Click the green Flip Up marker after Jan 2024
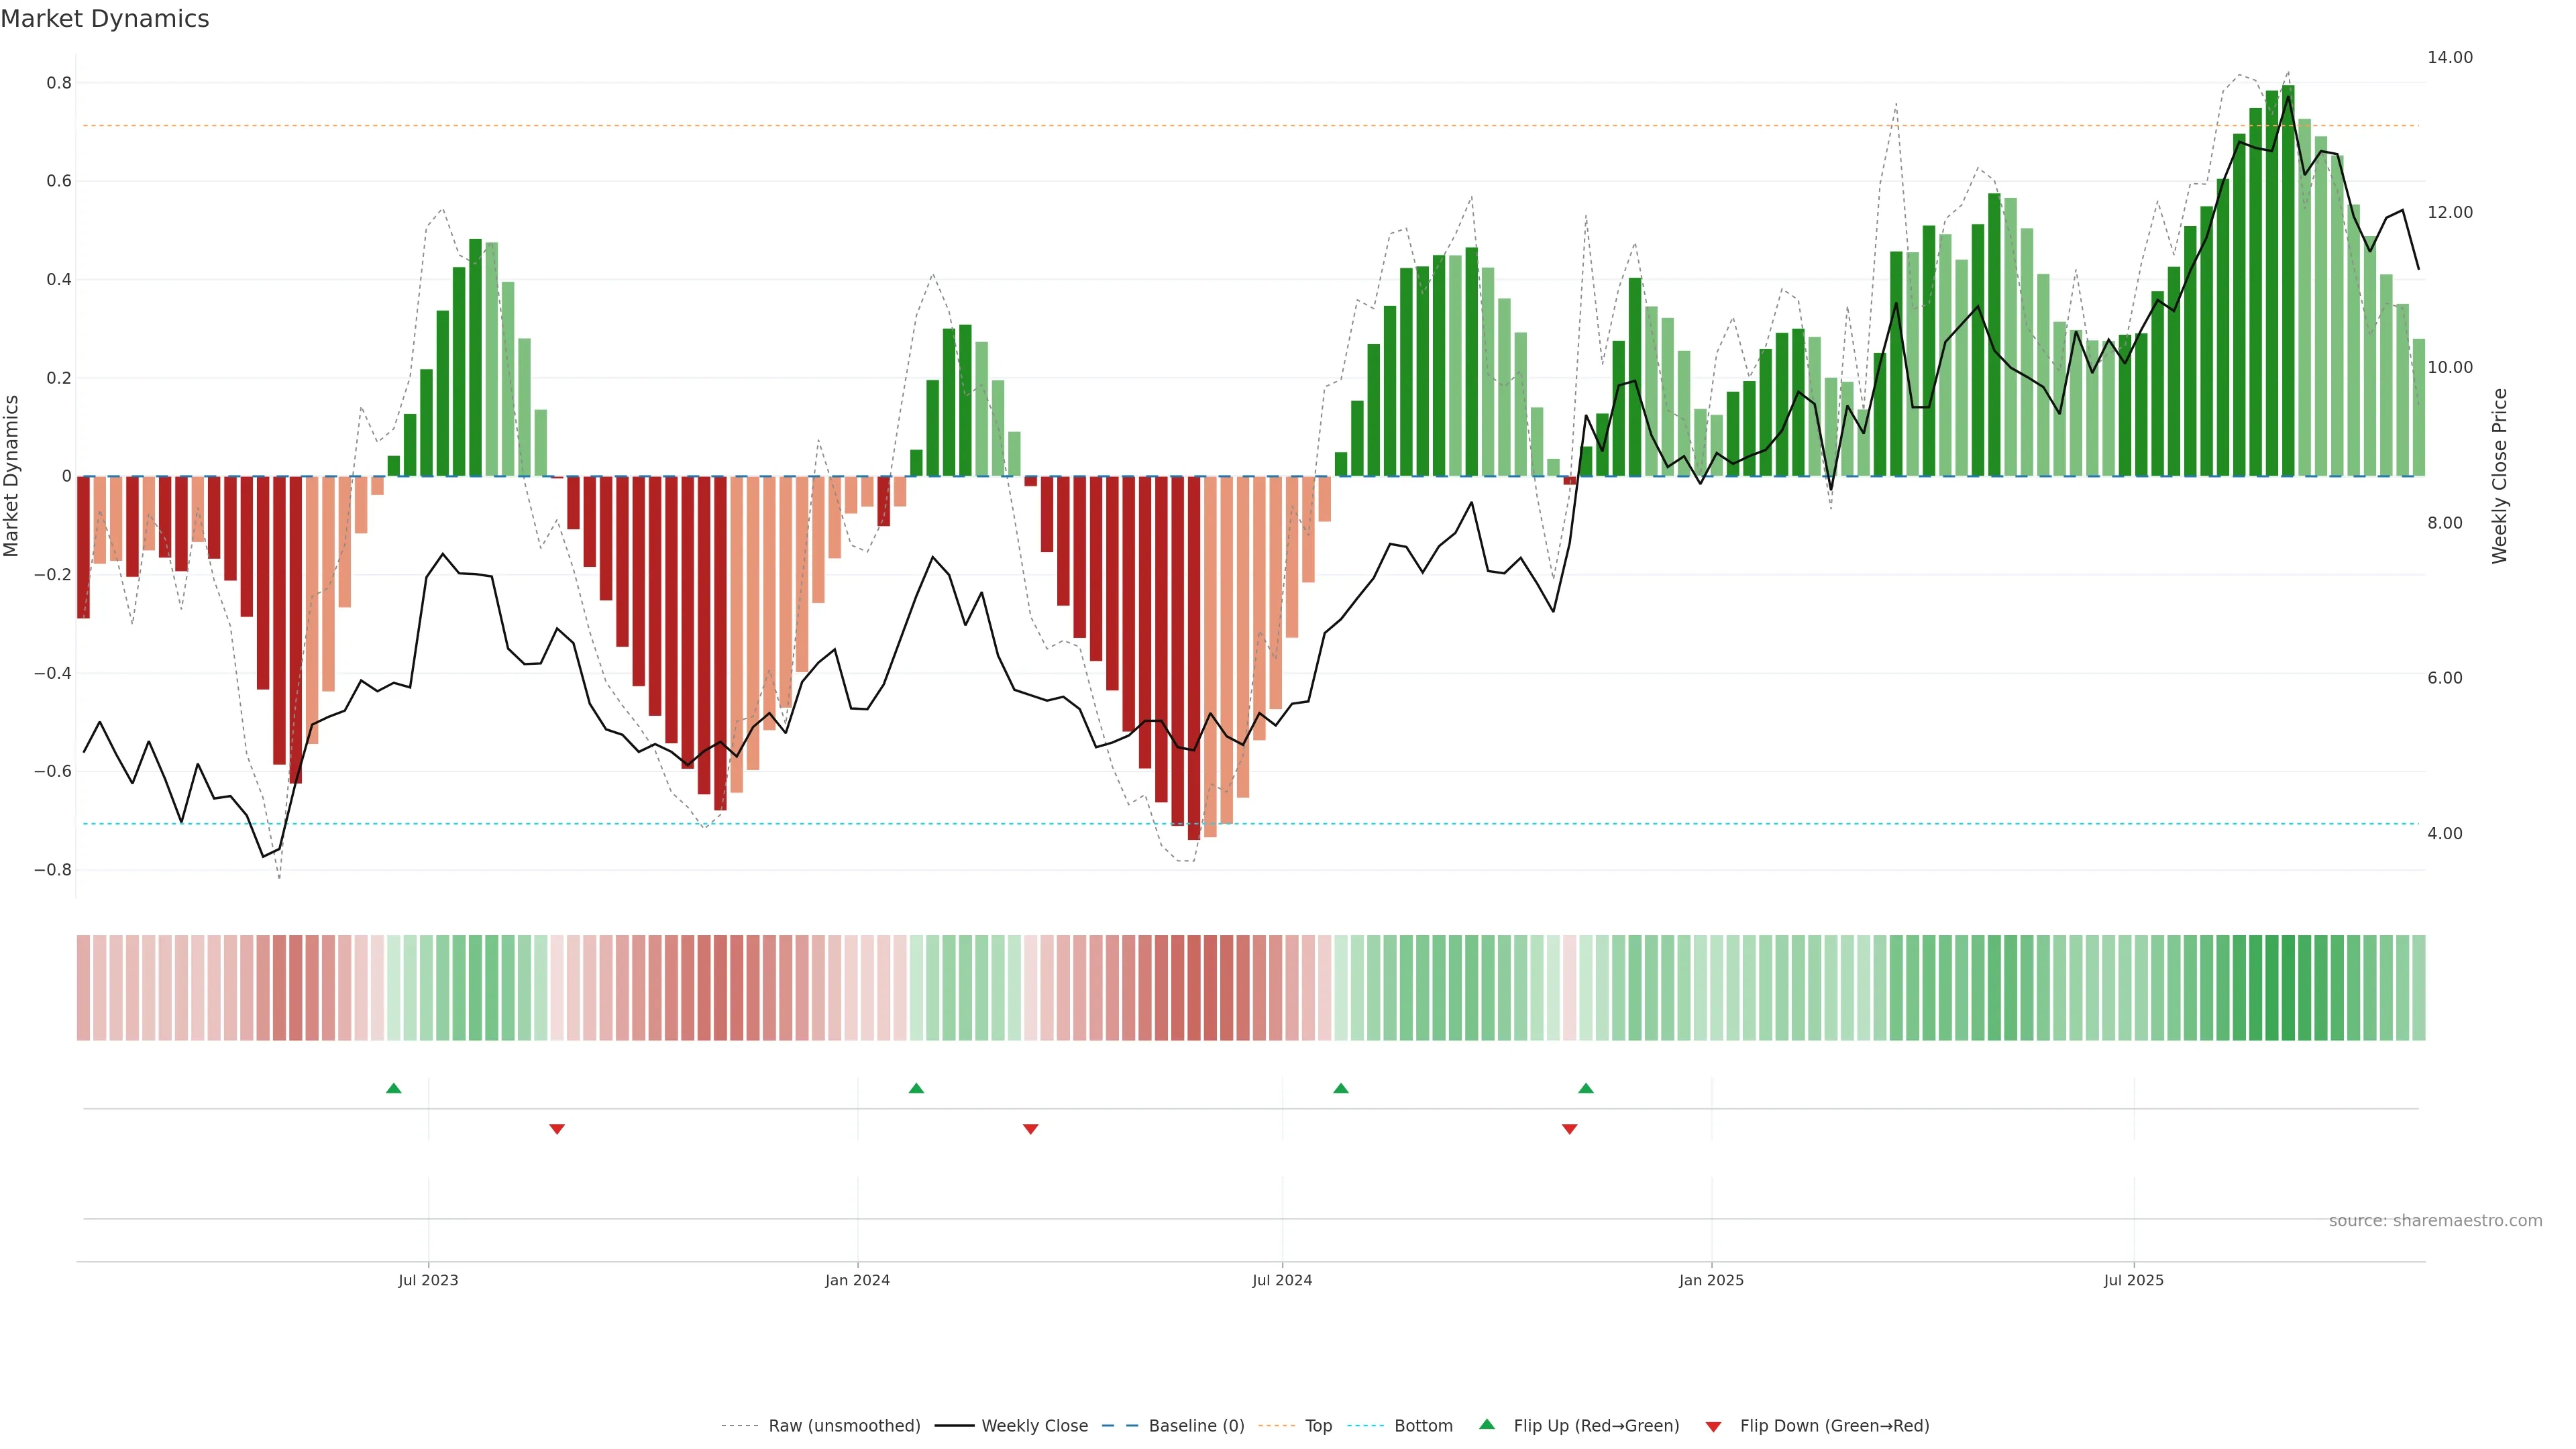 (x=916, y=1088)
